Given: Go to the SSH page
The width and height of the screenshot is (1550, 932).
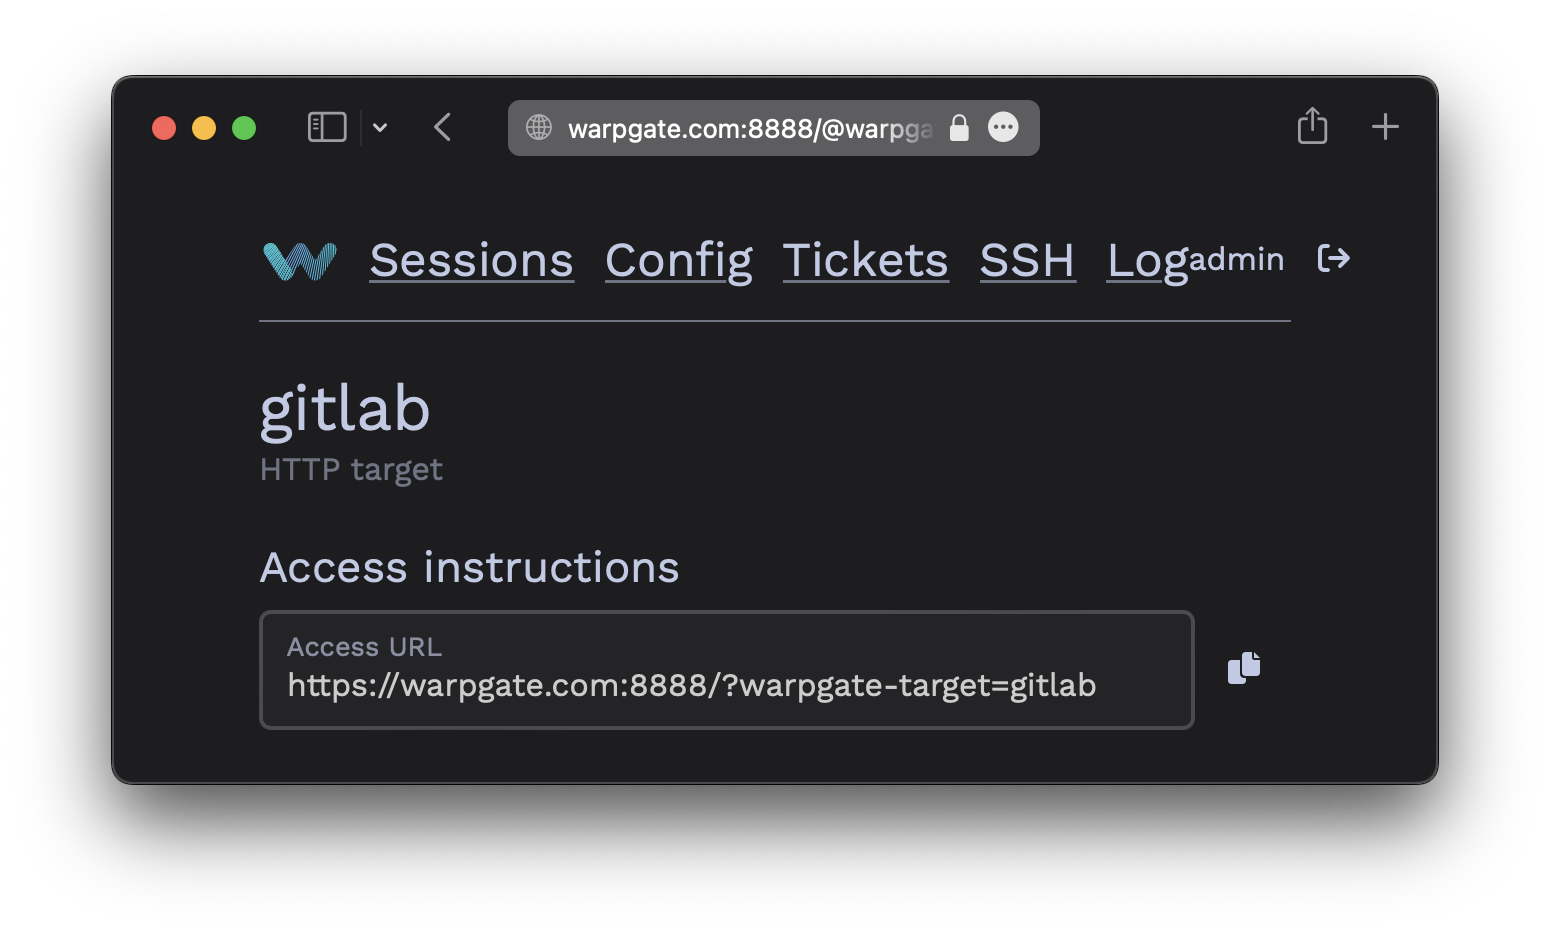Looking at the screenshot, I should click(x=1028, y=261).
